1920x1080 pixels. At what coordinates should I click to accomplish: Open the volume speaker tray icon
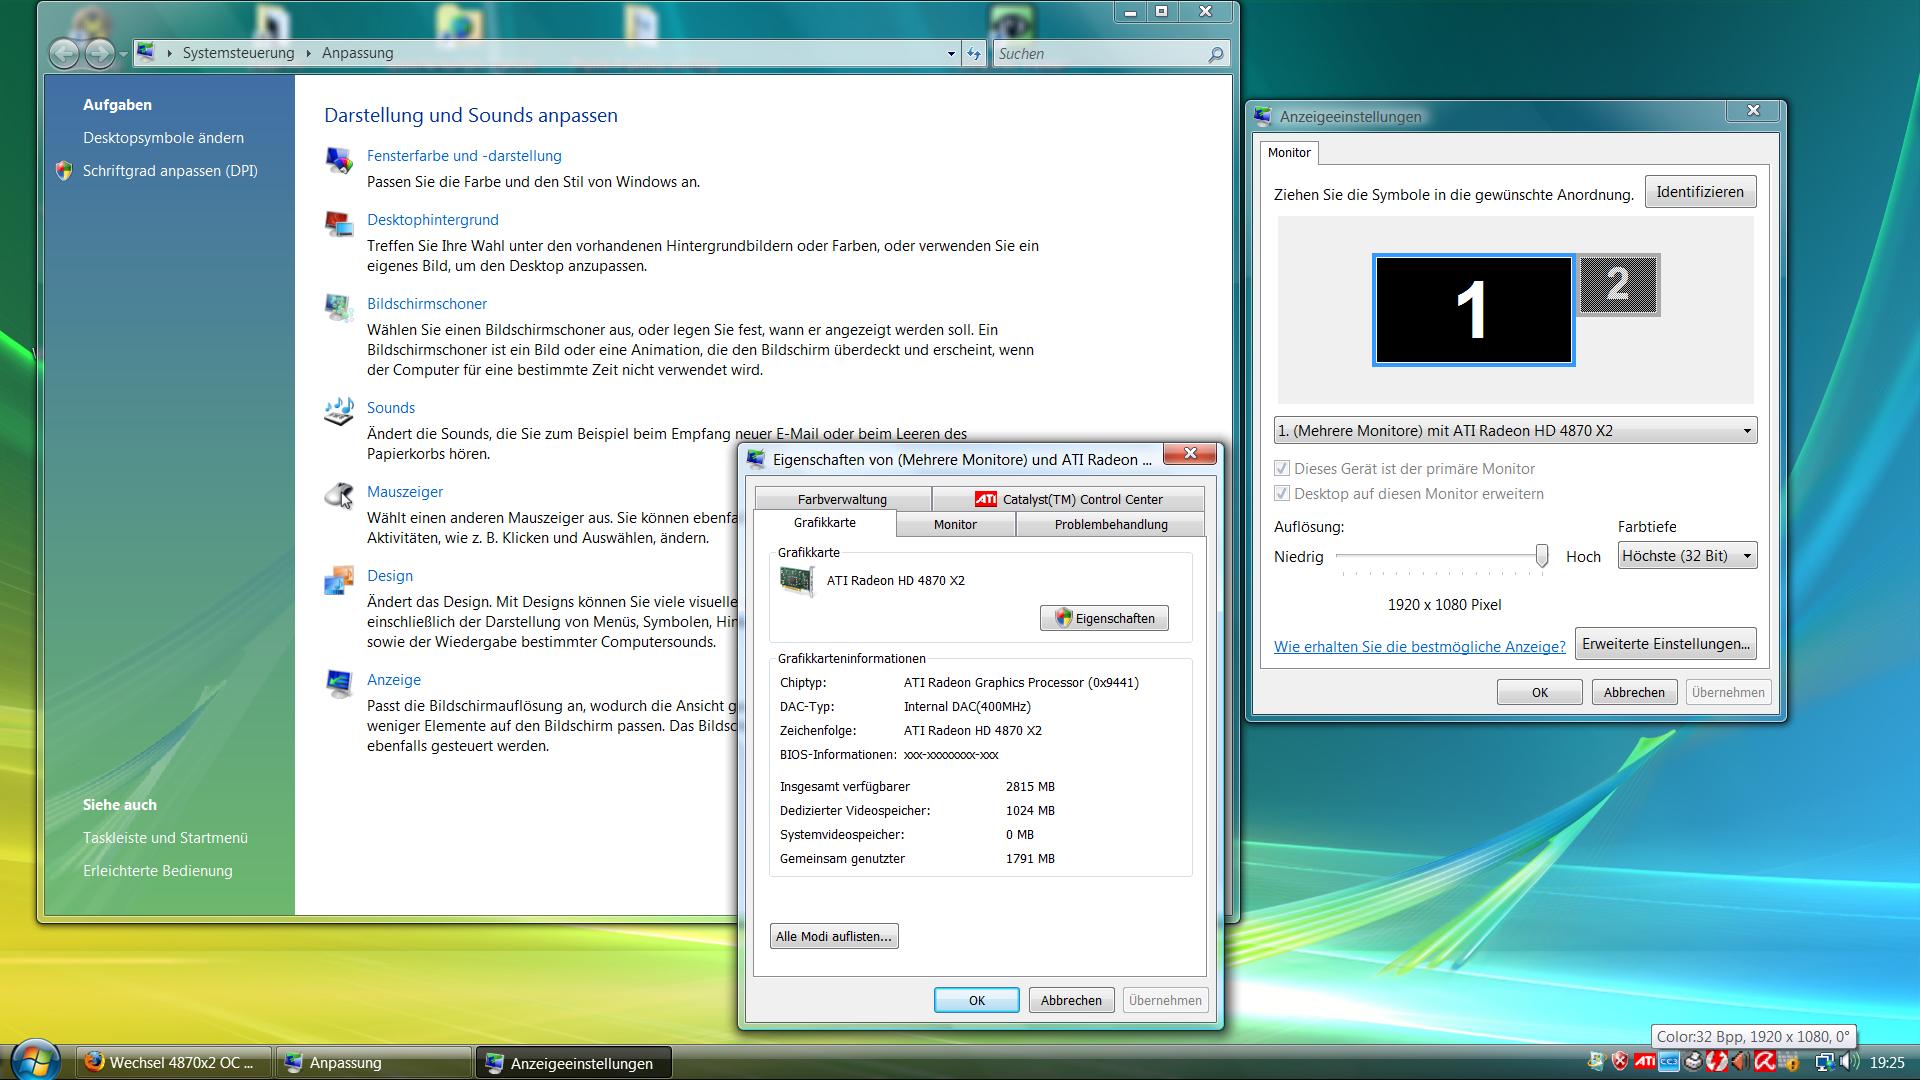[x=1848, y=1061]
